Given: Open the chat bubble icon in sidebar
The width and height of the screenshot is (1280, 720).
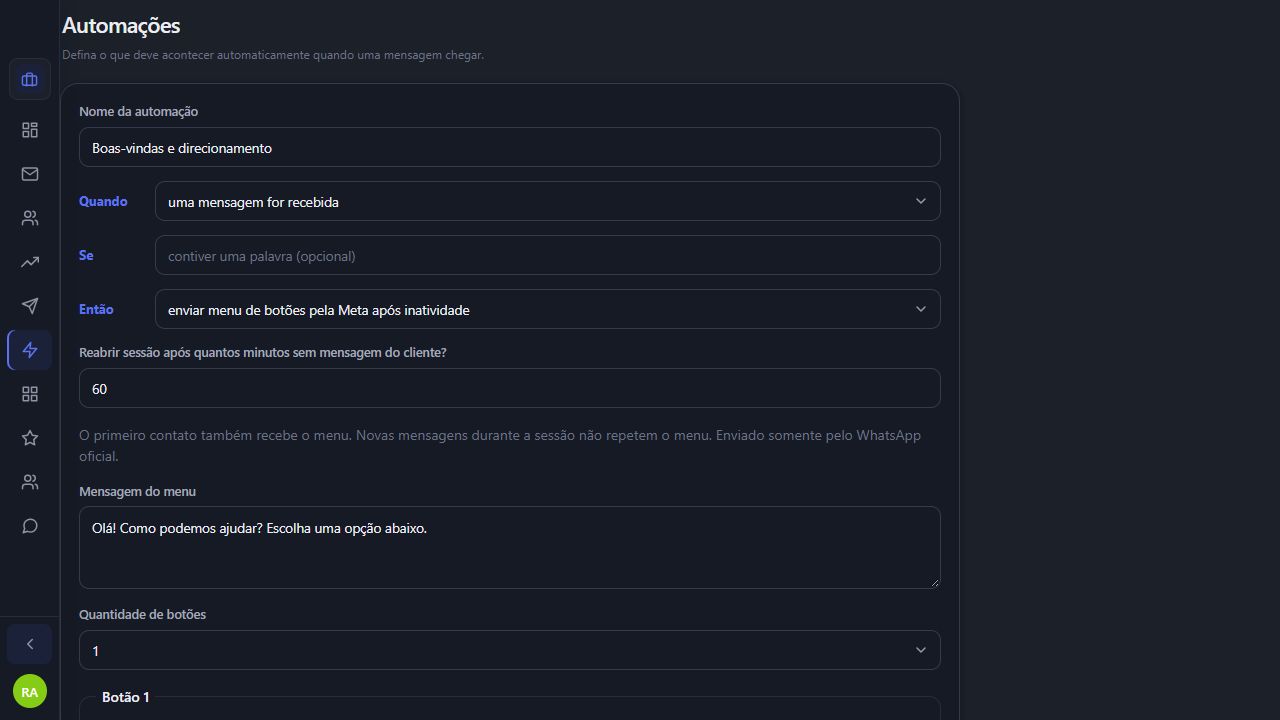Looking at the screenshot, I should pyautogui.click(x=30, y=526).
